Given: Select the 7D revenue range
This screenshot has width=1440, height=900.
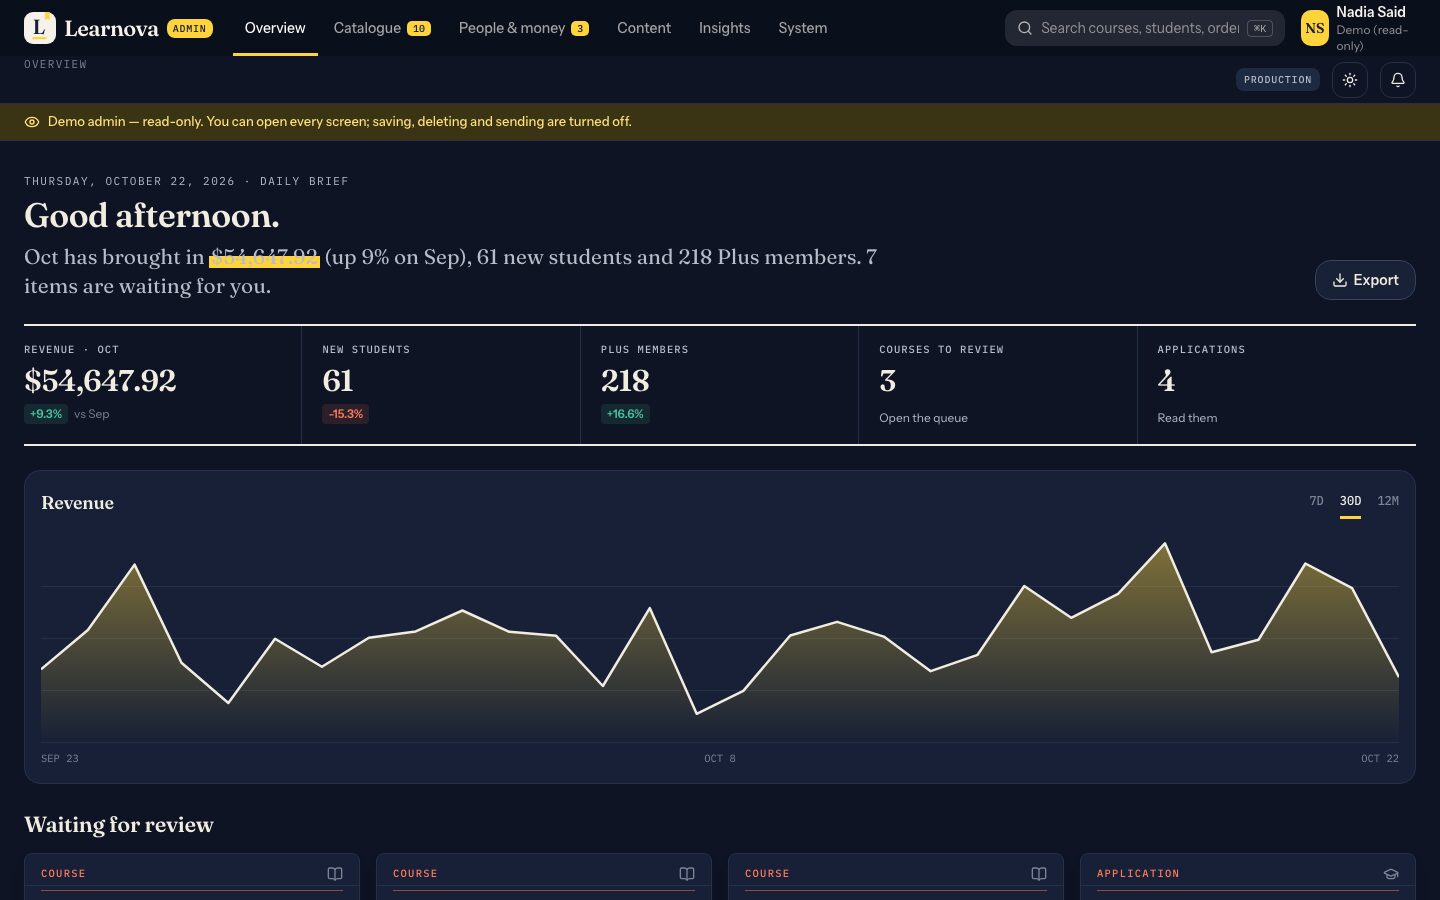Looking at the screenshot, I should click(1316, 501).
